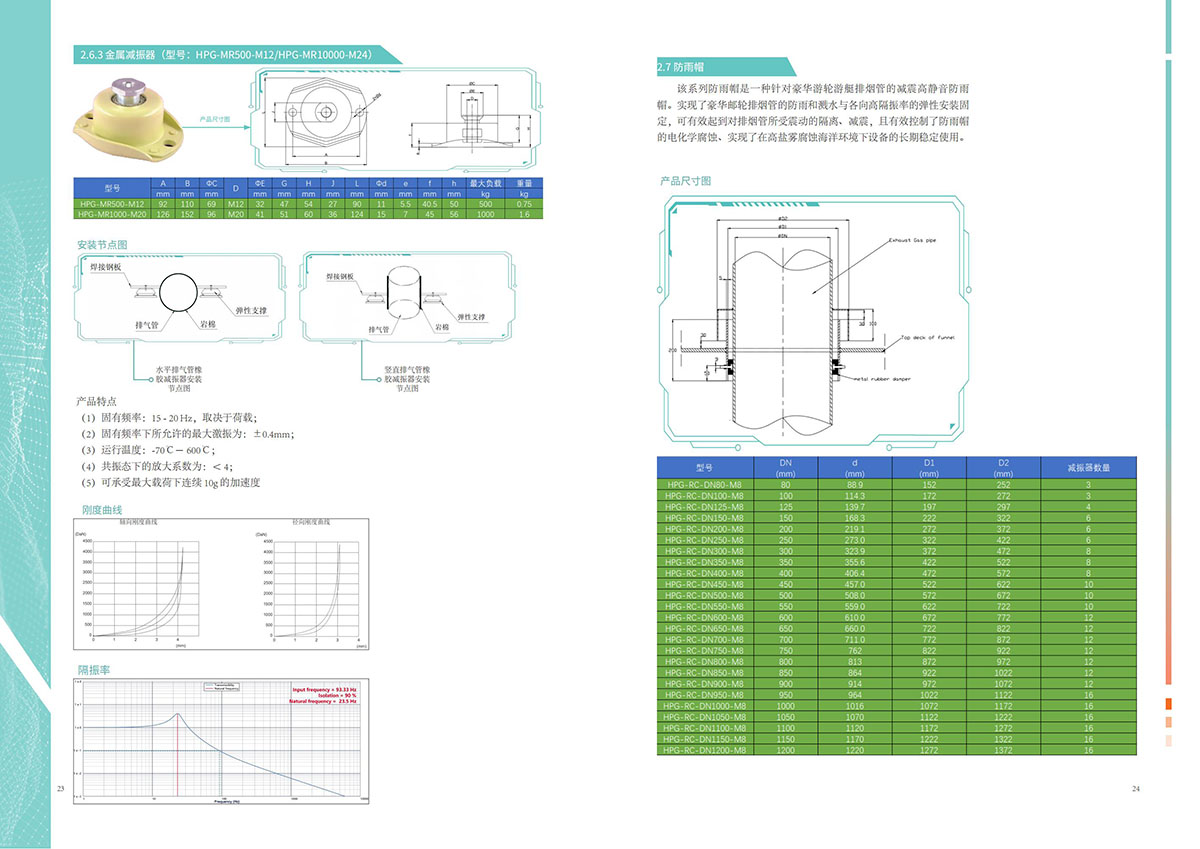This screenshot has width=1200, height=849.
Task: Select feature line '共振态下的放大系数为：< 4'
Action: tap(158, 466)
